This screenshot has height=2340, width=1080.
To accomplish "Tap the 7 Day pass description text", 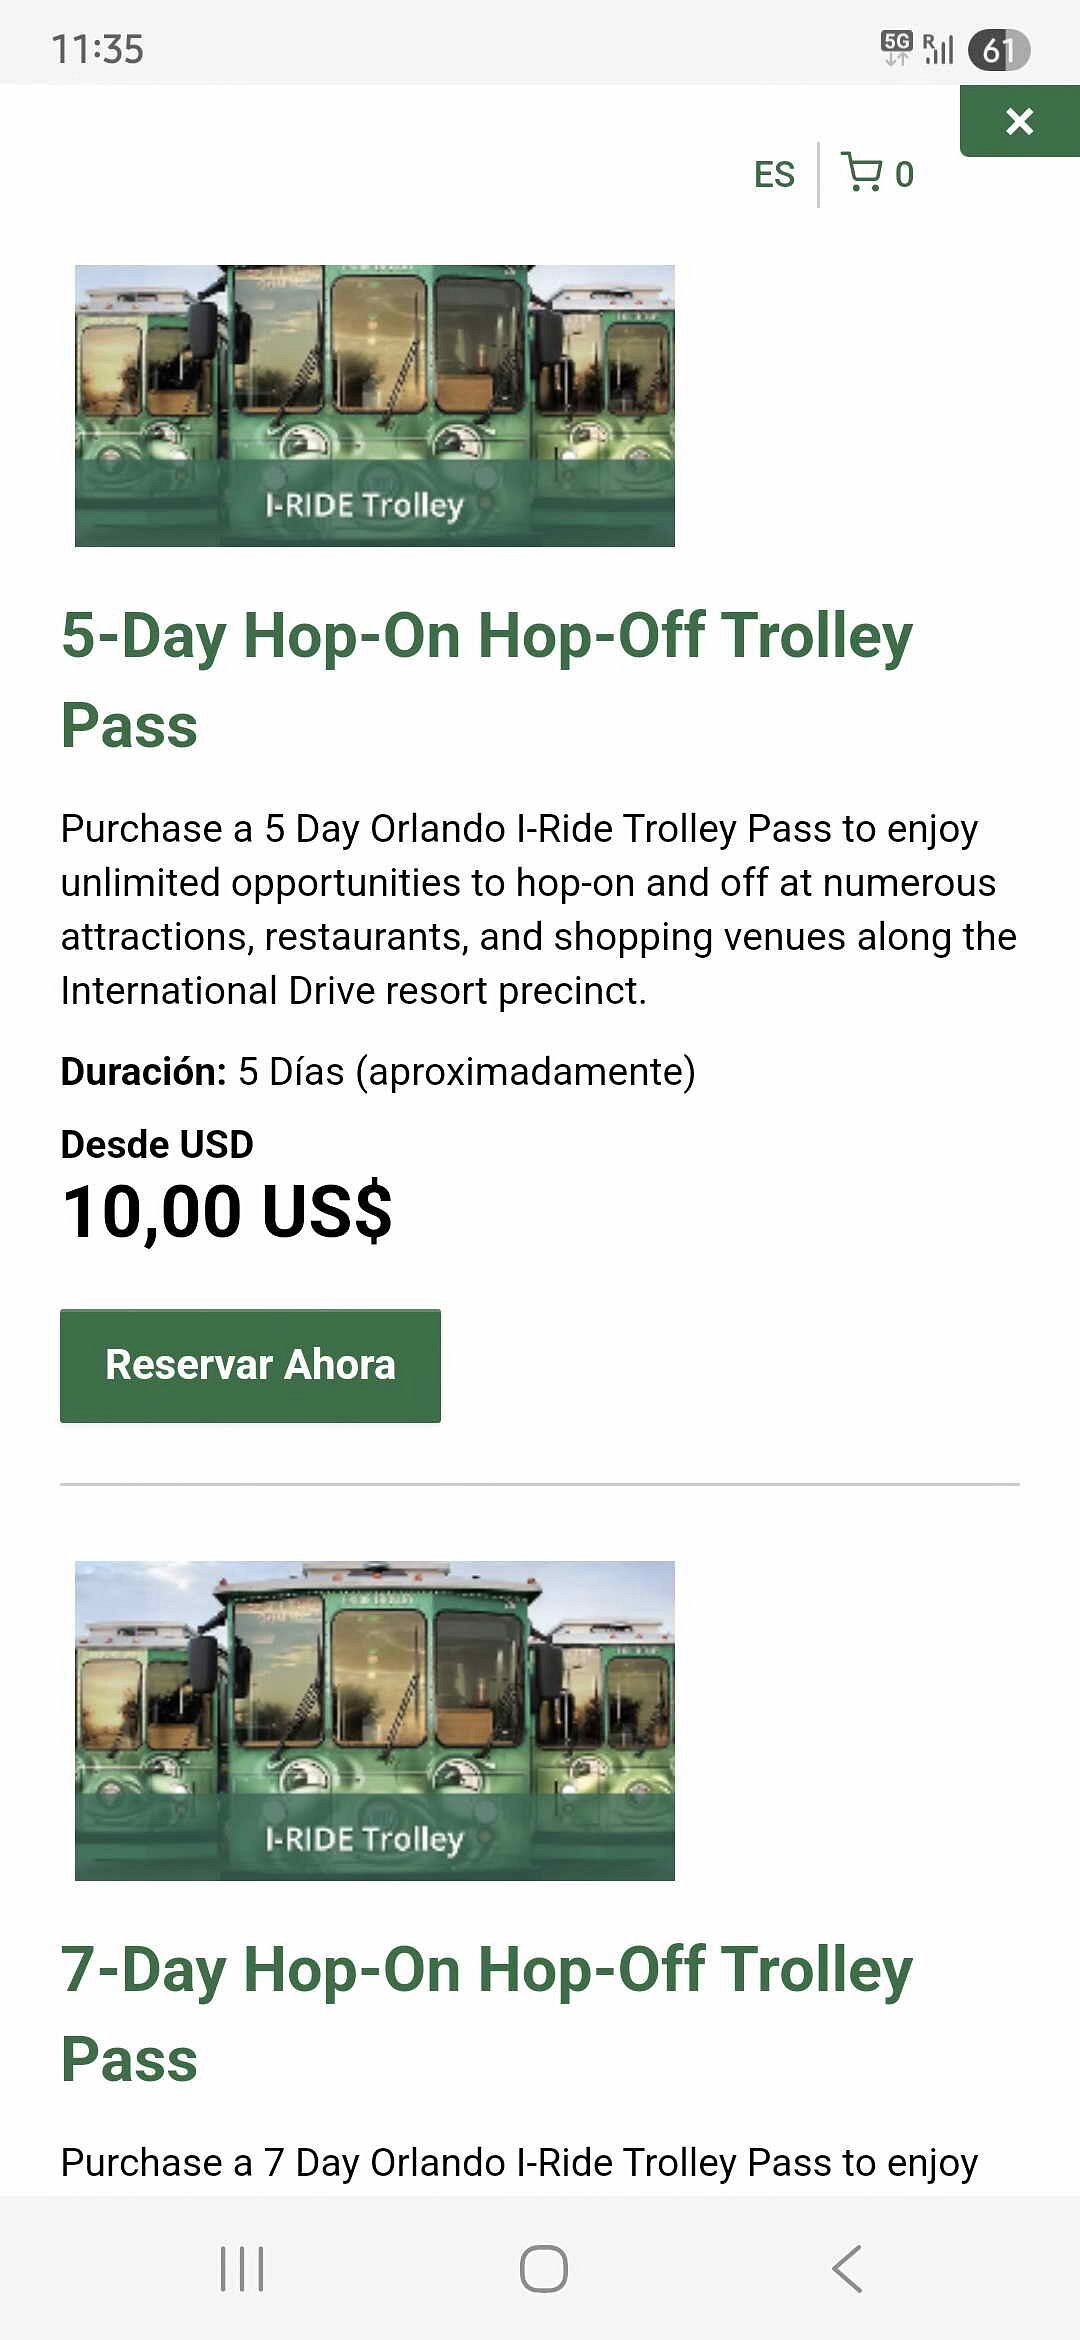I will click(x=519, y=2162).
